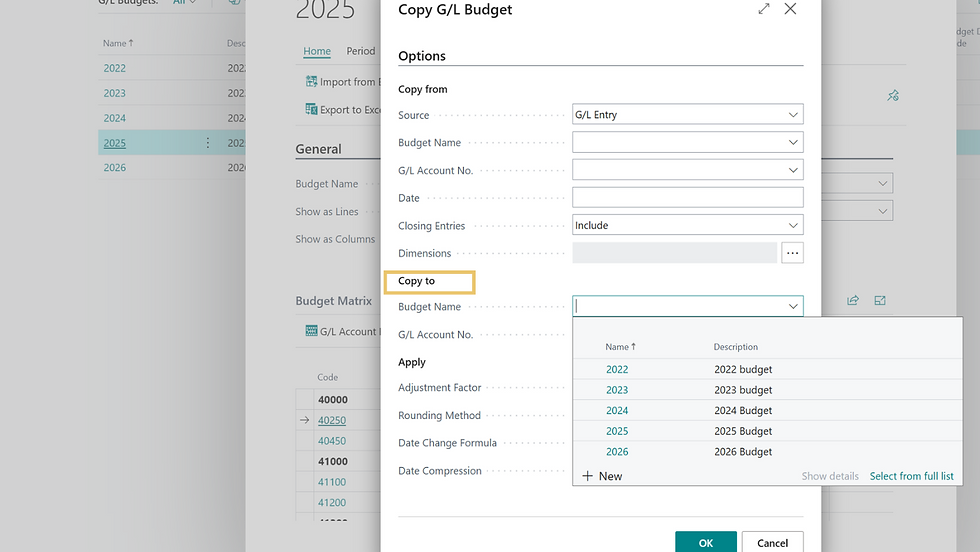The width and height of the screenshot is (980, 552).
Task: Click the plus New entry in dropdown
Action: point(602,476)
